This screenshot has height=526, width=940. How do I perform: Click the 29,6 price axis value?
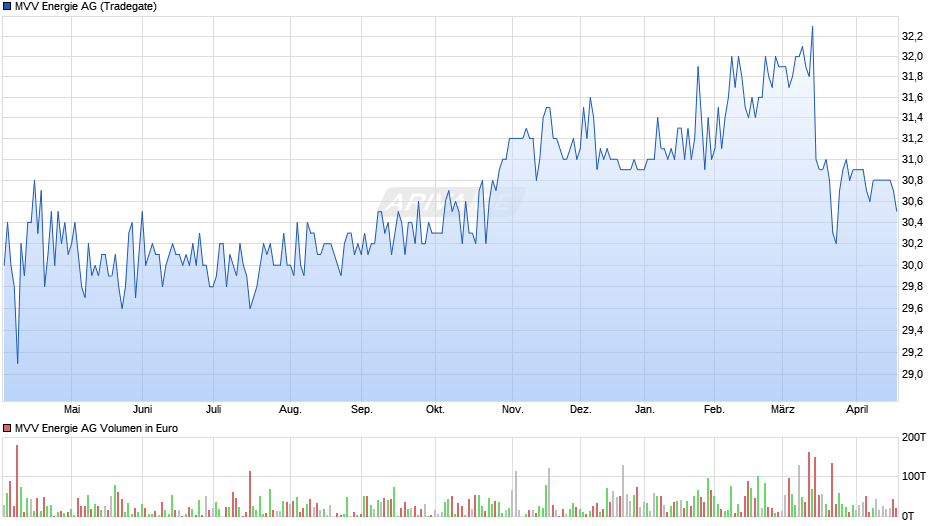(x=912, y=308)
